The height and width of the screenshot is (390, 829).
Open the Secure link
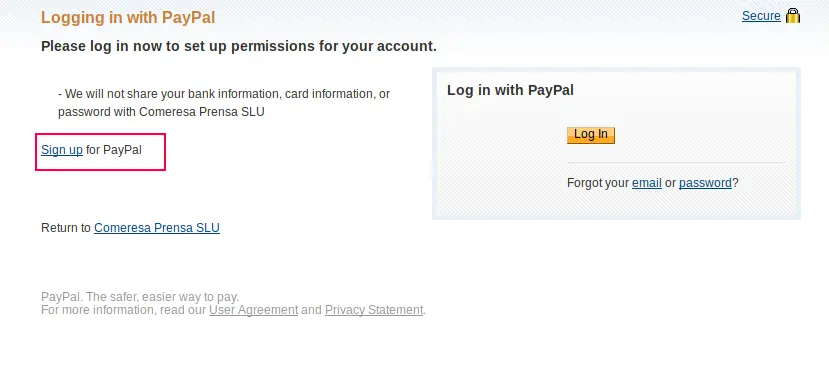click(x=761, y=16)
